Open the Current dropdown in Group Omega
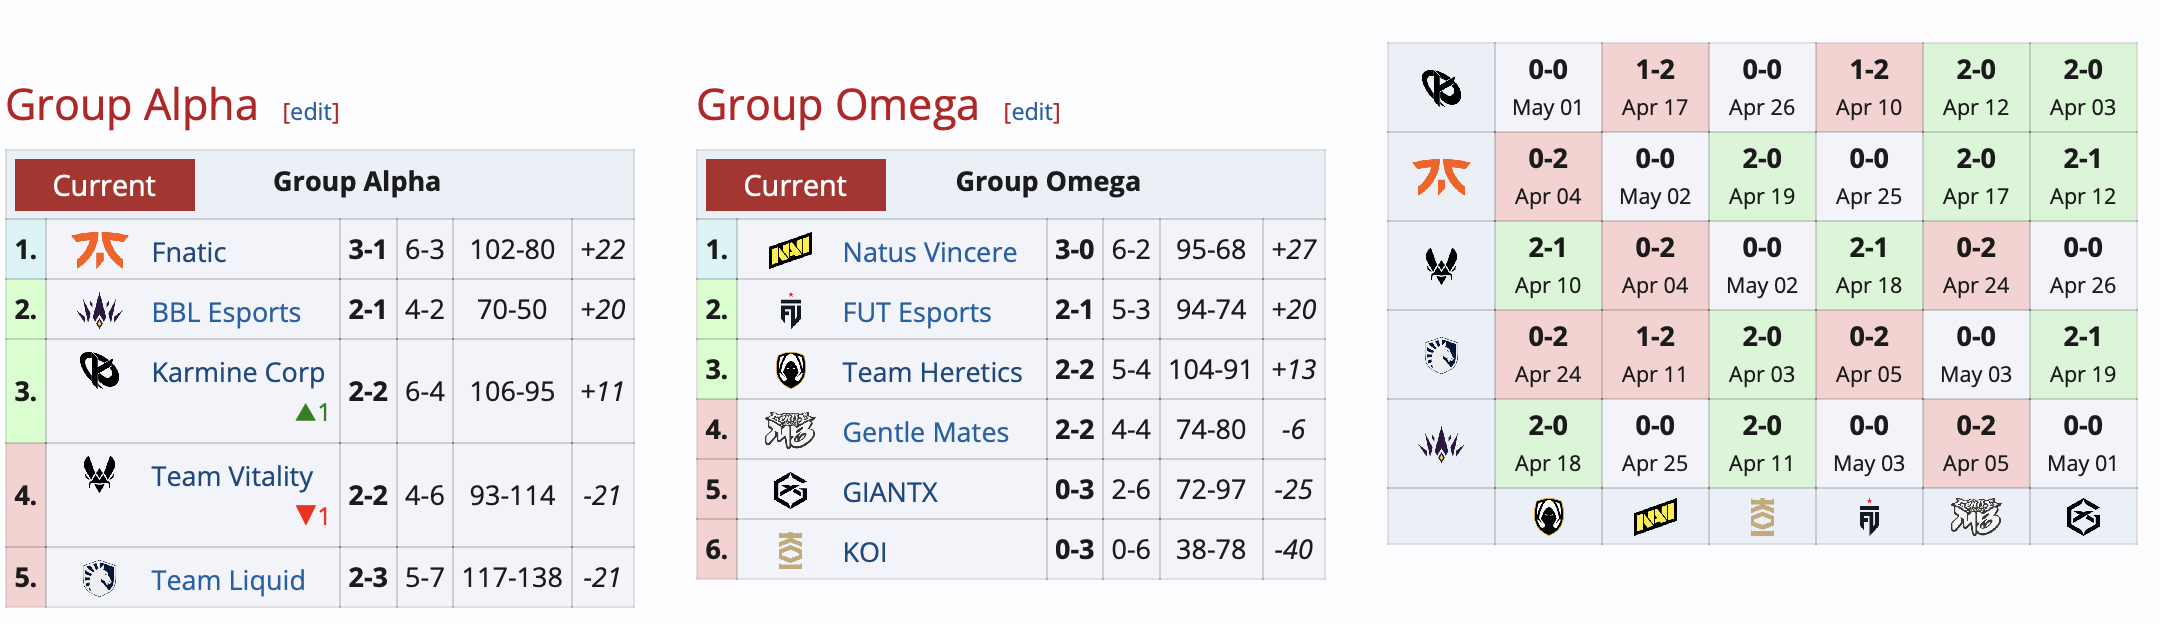 pyautogui.click(x=796, y=185)
